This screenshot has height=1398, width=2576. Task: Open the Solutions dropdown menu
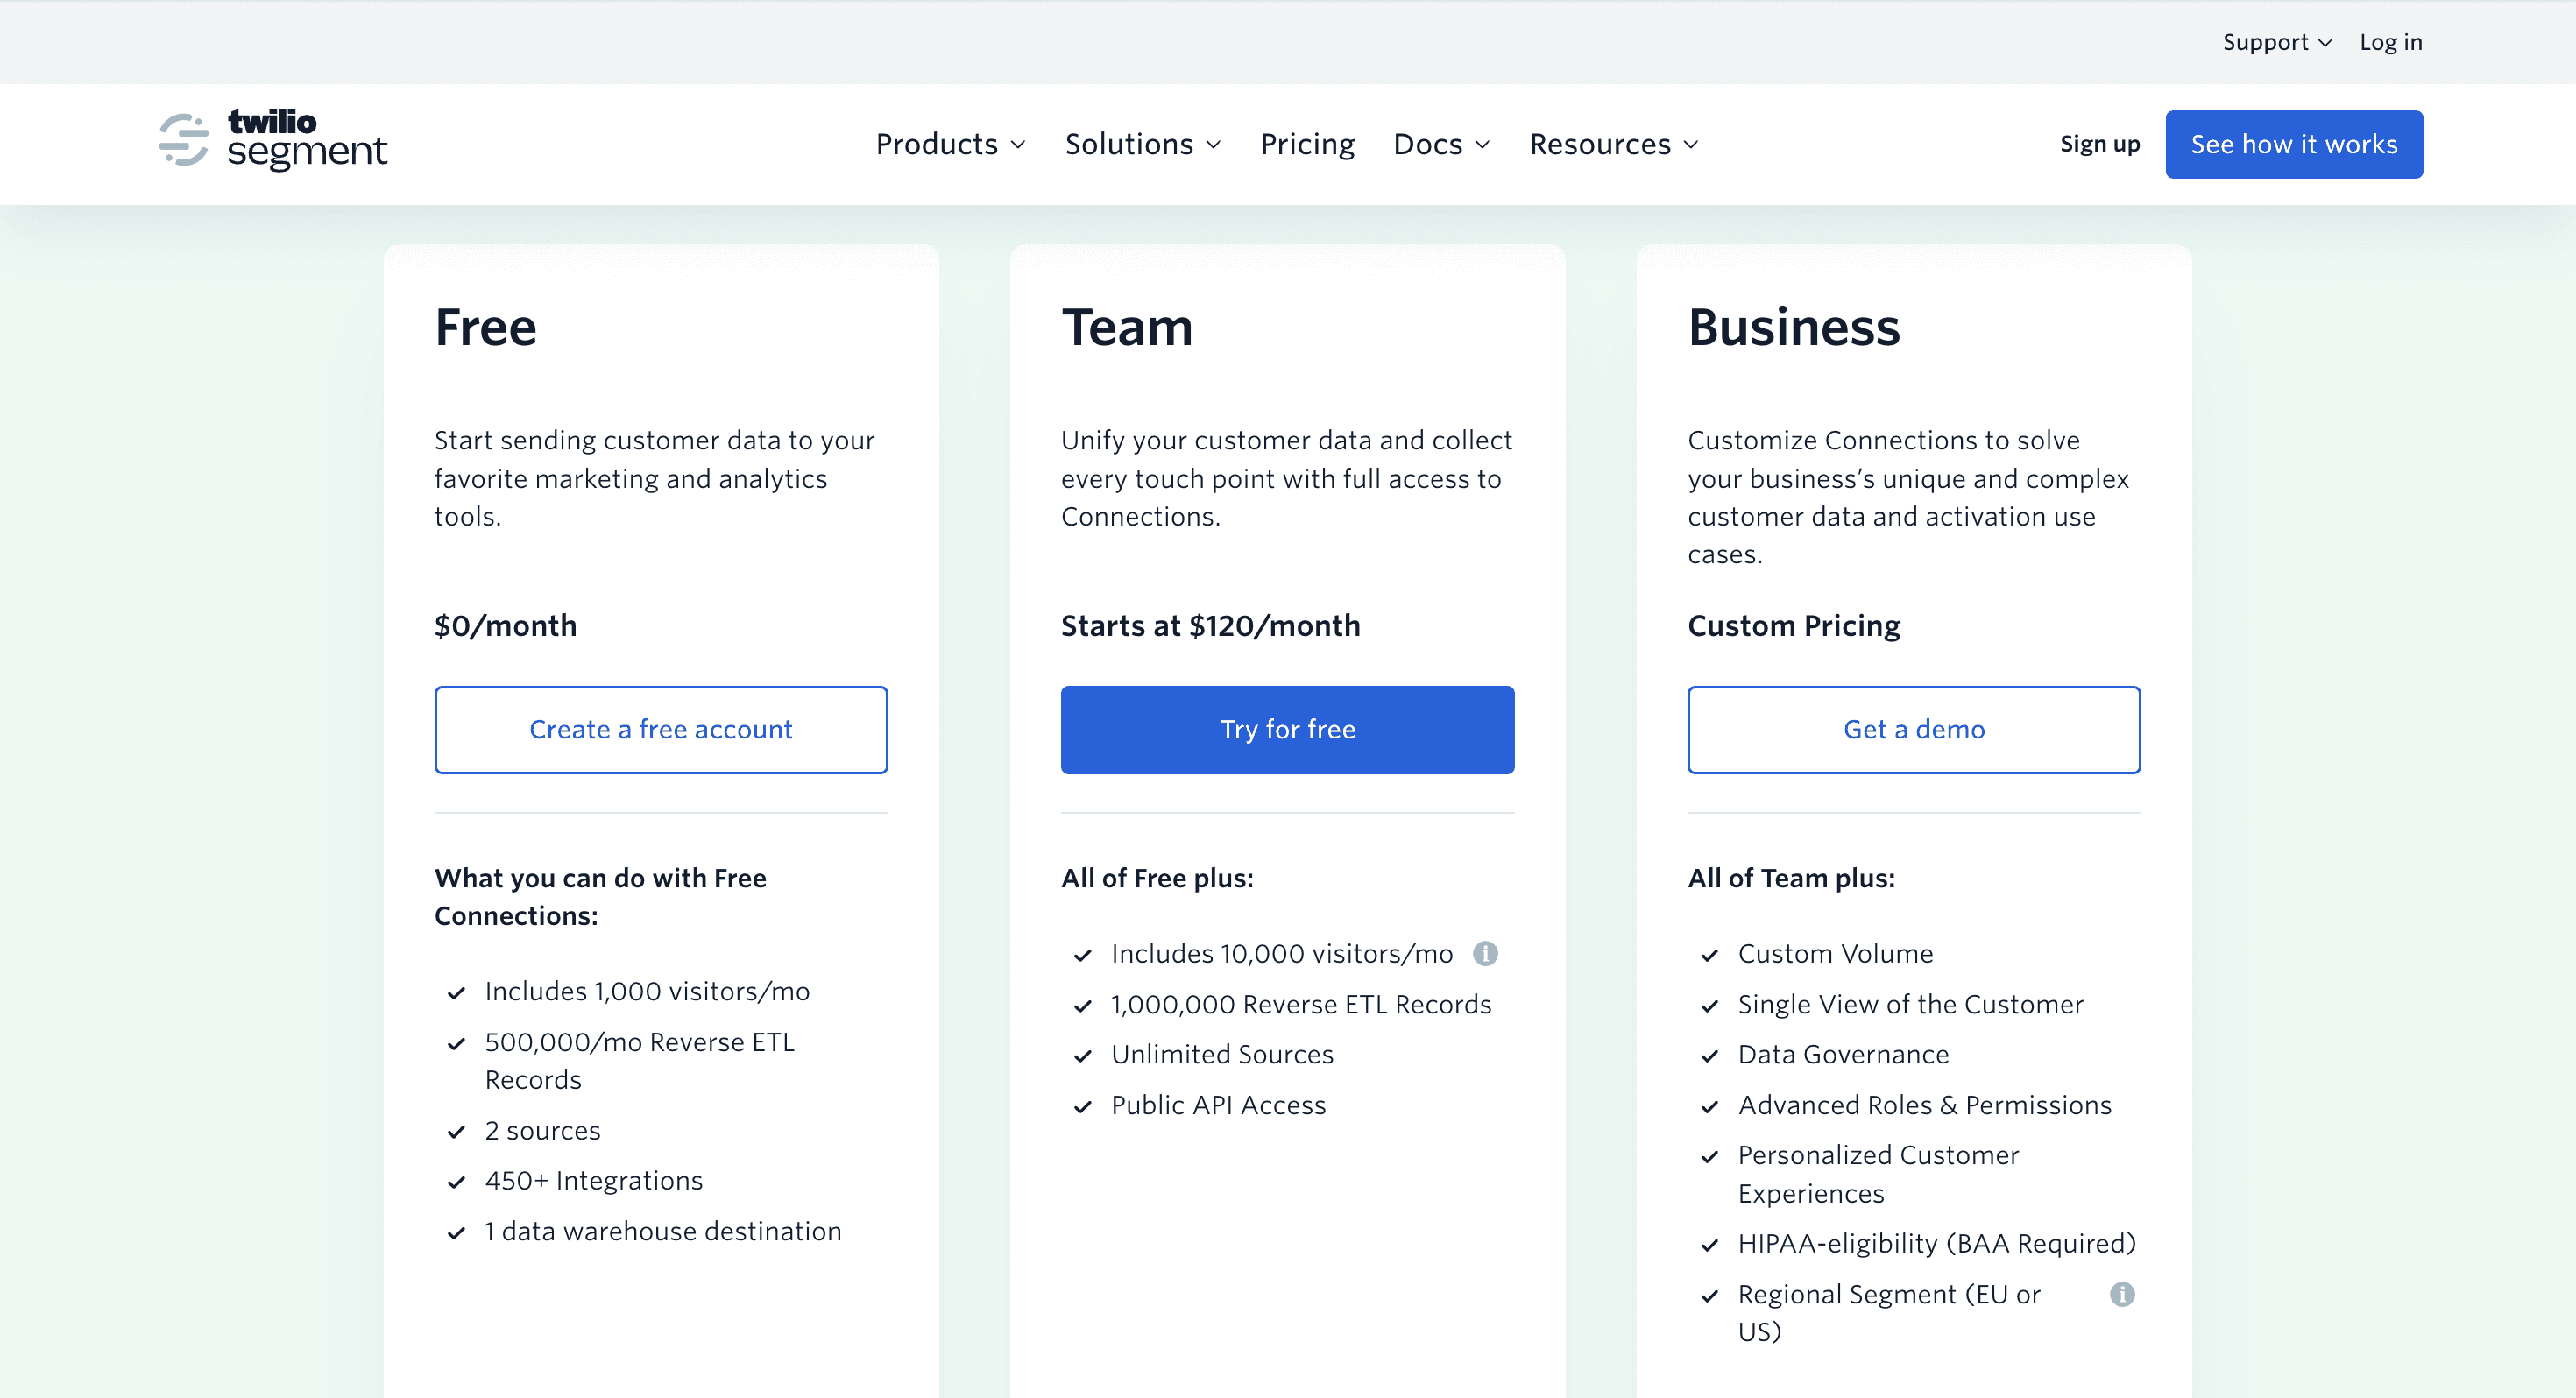click(1143, 143)
